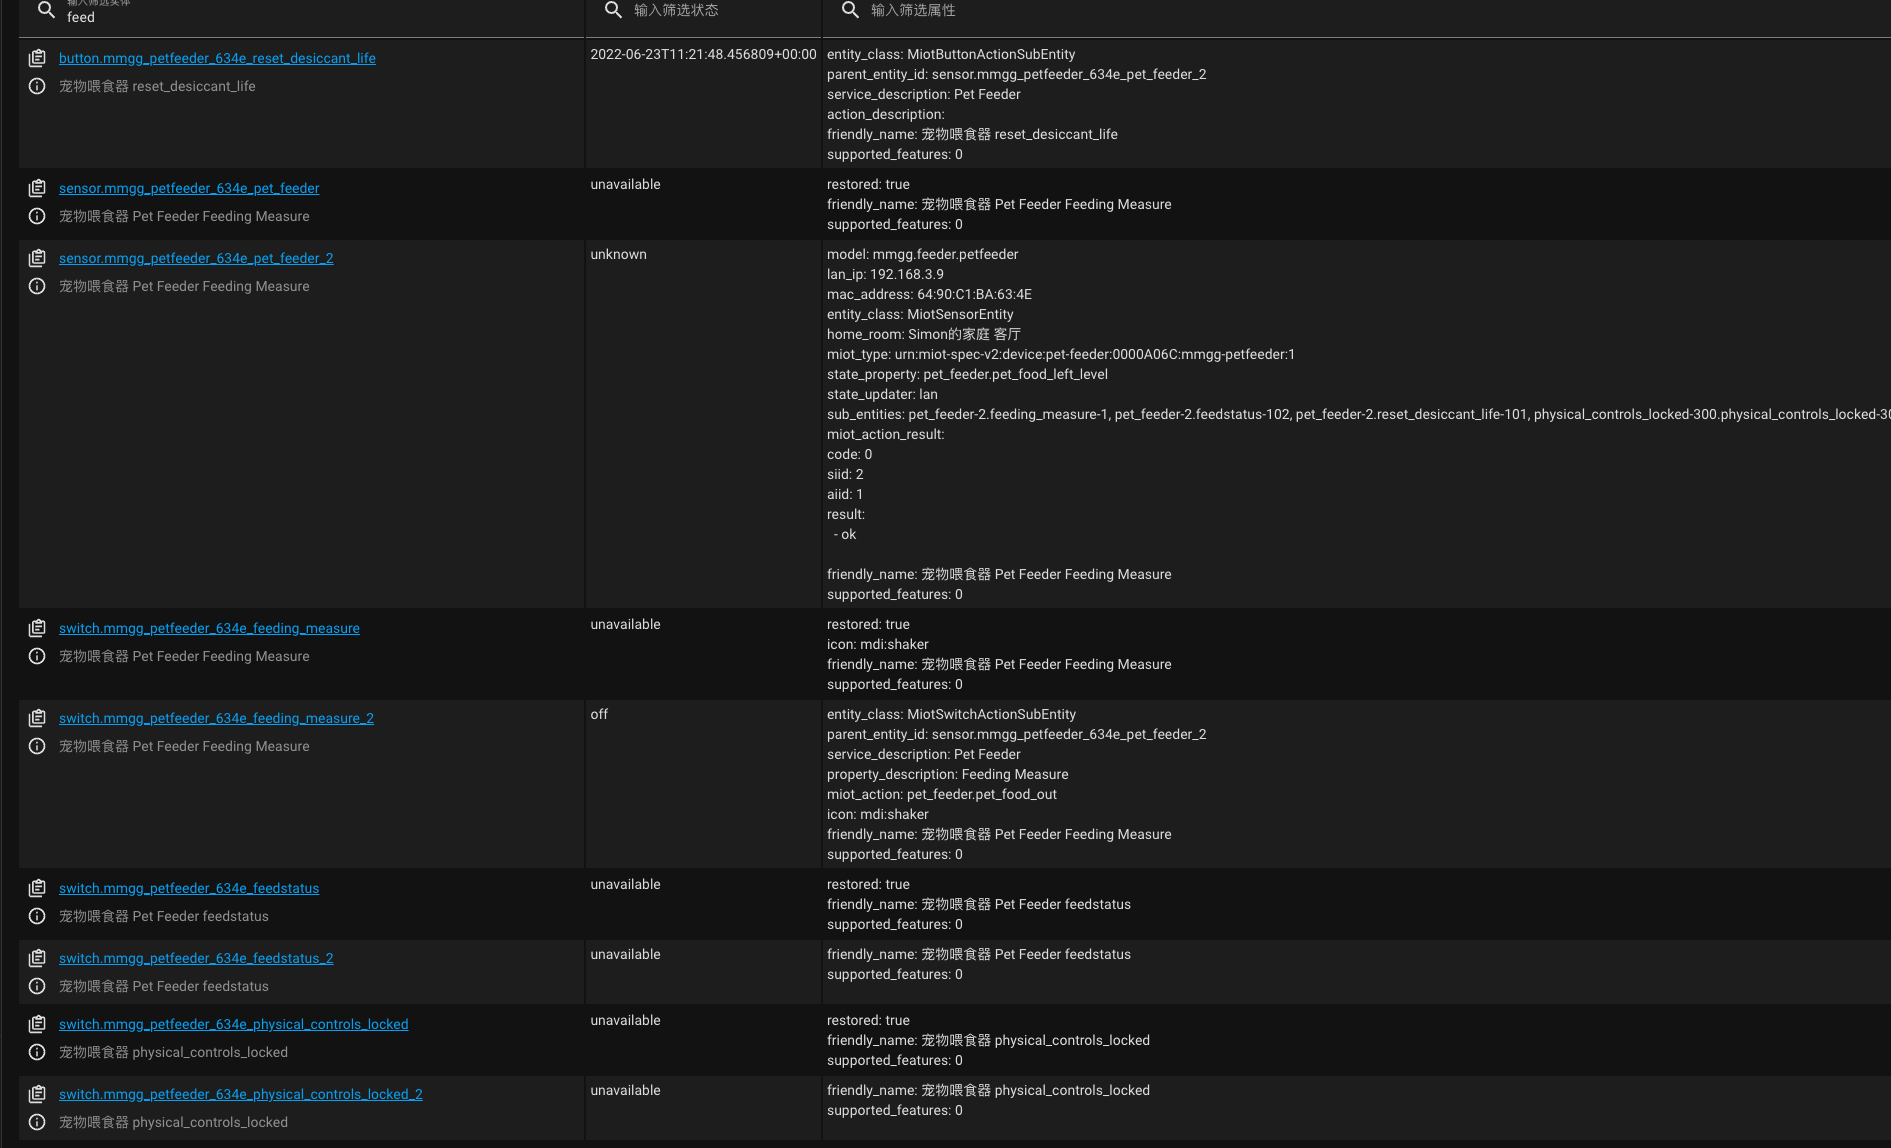Screen dimensions: 1891x1148
Task: Copy entity ID for button reset_desiccant_life
Action: pos(37,58)
